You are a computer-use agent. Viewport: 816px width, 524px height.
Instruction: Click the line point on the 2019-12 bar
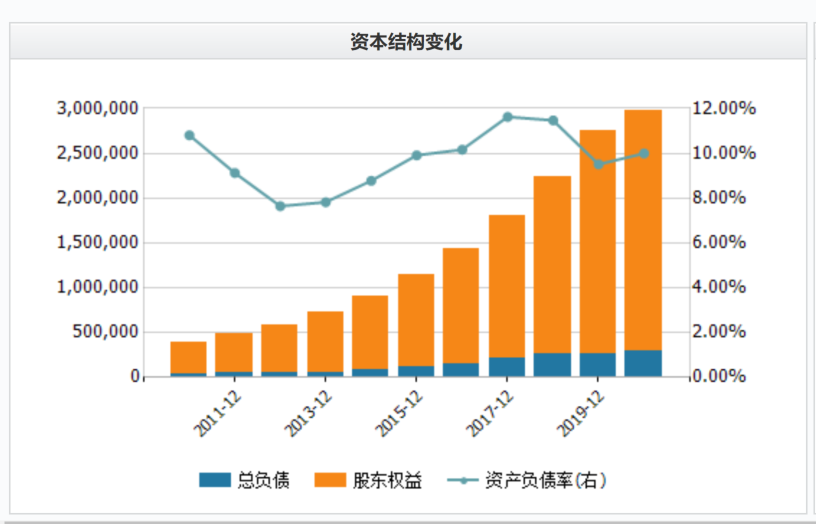(598, 164)
